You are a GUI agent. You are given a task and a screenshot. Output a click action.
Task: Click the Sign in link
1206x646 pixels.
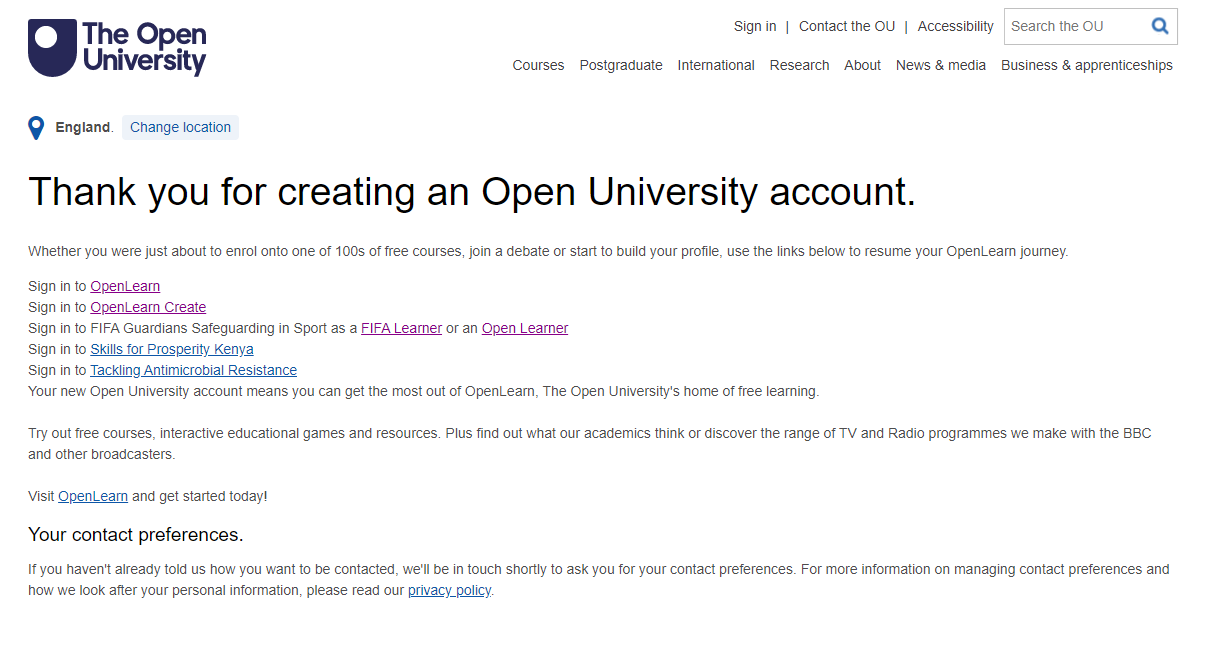[755, 26]
